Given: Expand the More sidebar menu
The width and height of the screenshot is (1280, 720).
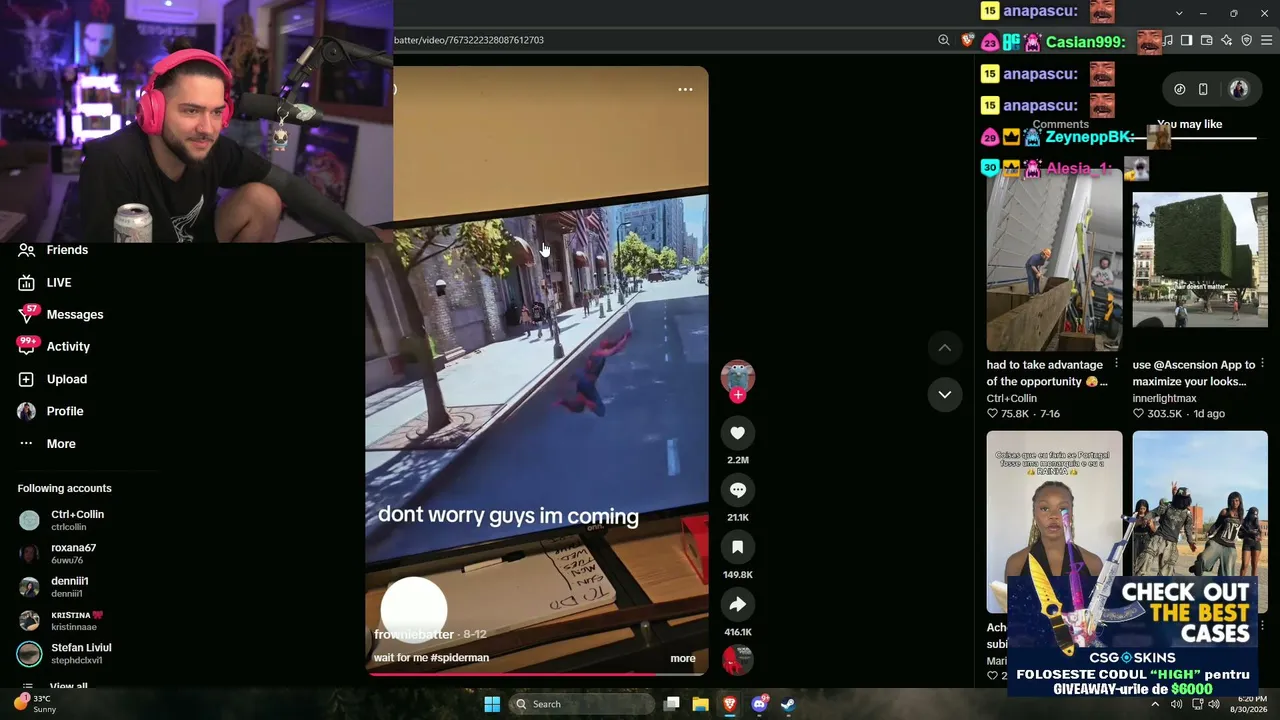Looking at the screenshot, I should click(48, 444).
